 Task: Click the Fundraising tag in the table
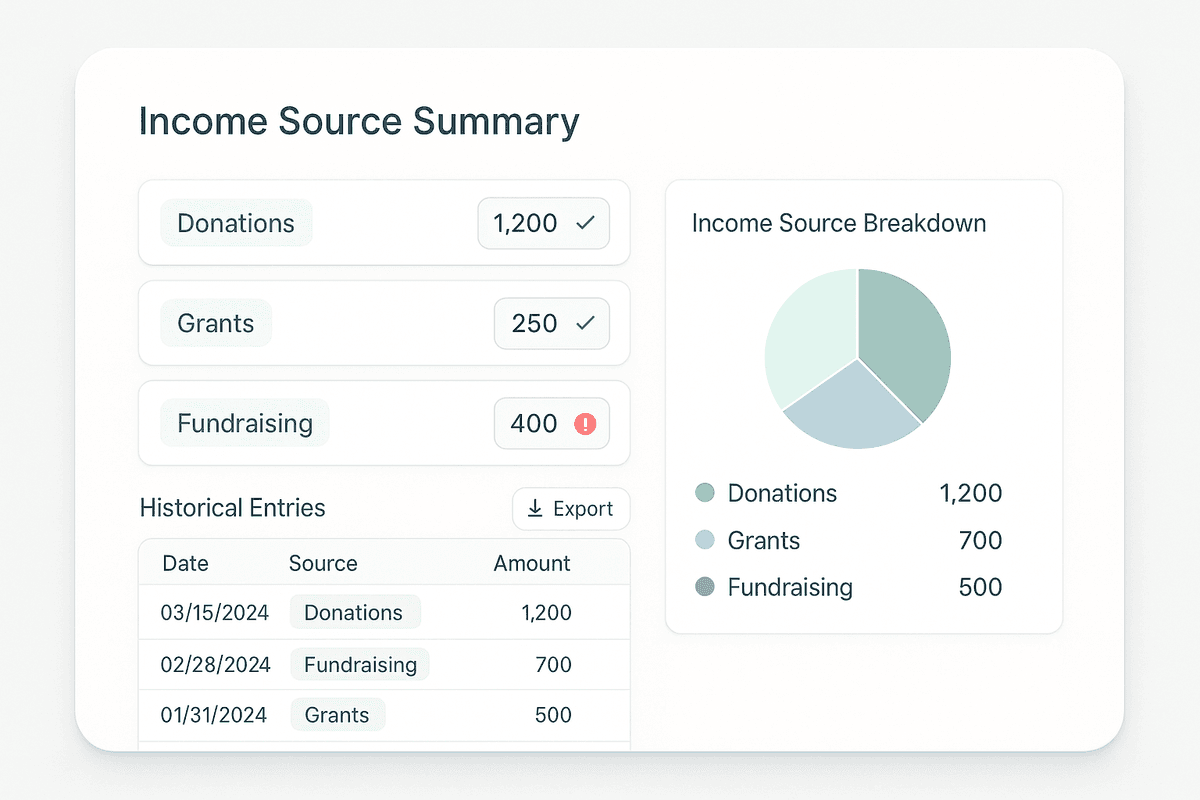360,664
